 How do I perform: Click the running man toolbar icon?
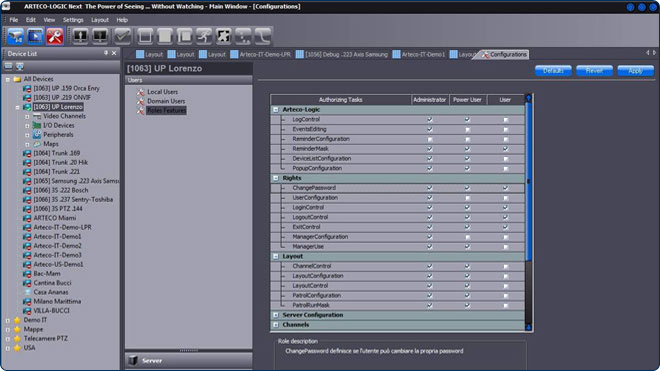204,36
